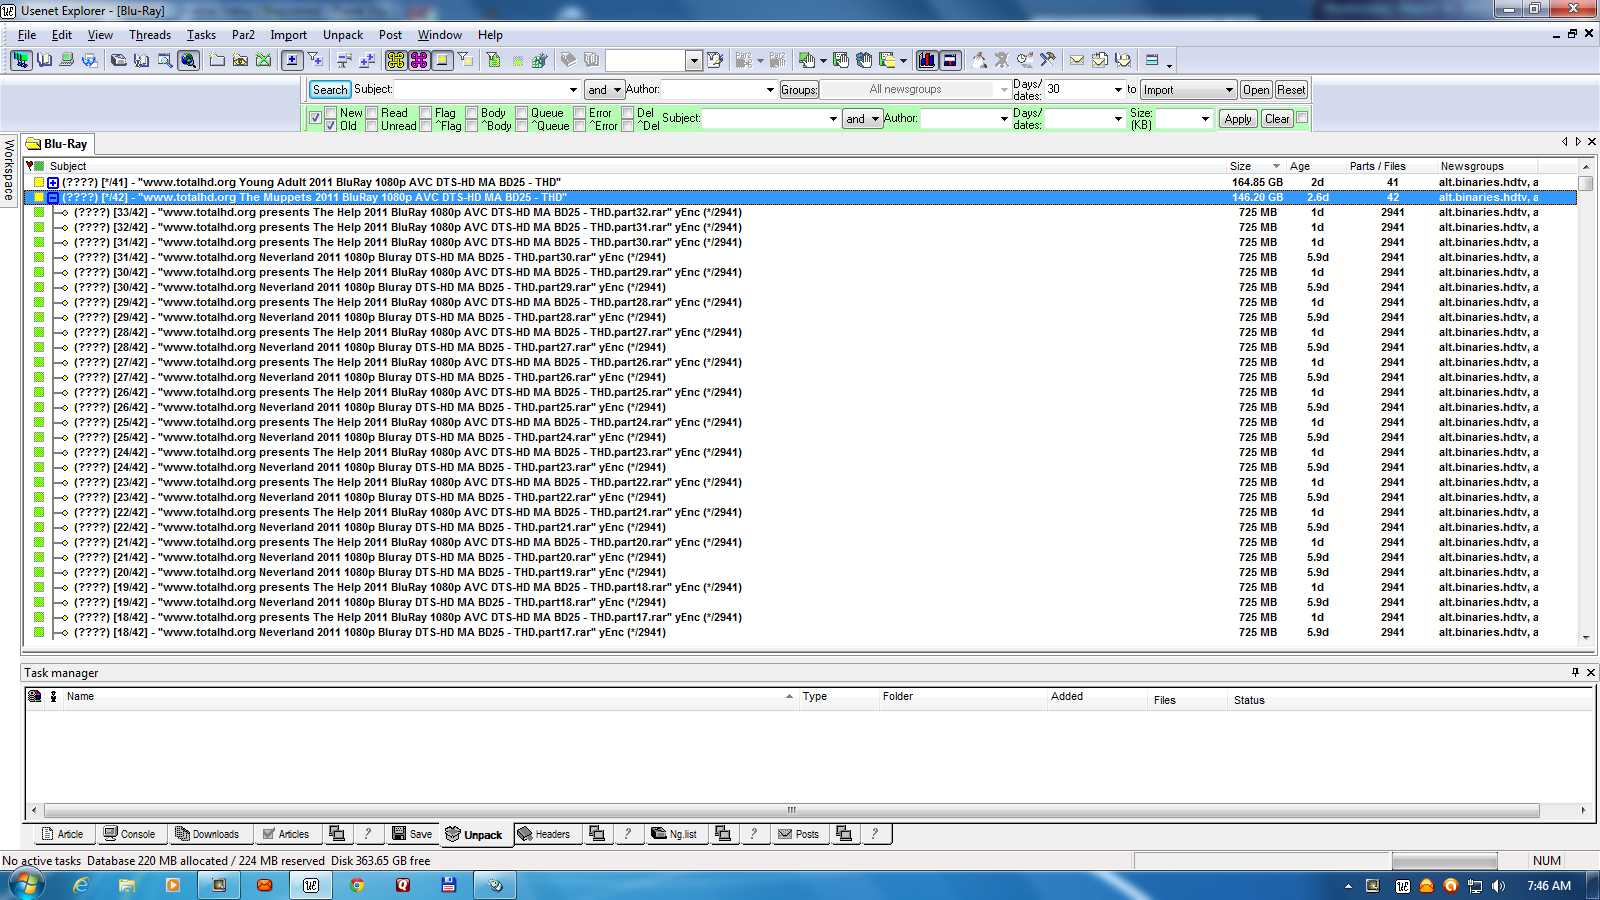Click the empty folder icon in toolbar
The width and height of the screenshot is (1600, 900).
217,60
